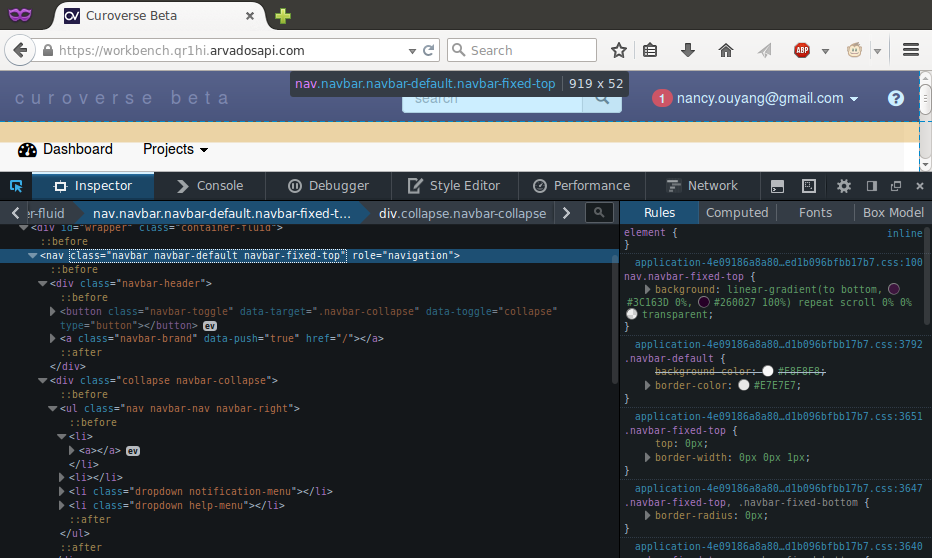This screenshot has width=932, height=558.
Task: Open the downloads arrow icon
Action: [x=688, y=50]
